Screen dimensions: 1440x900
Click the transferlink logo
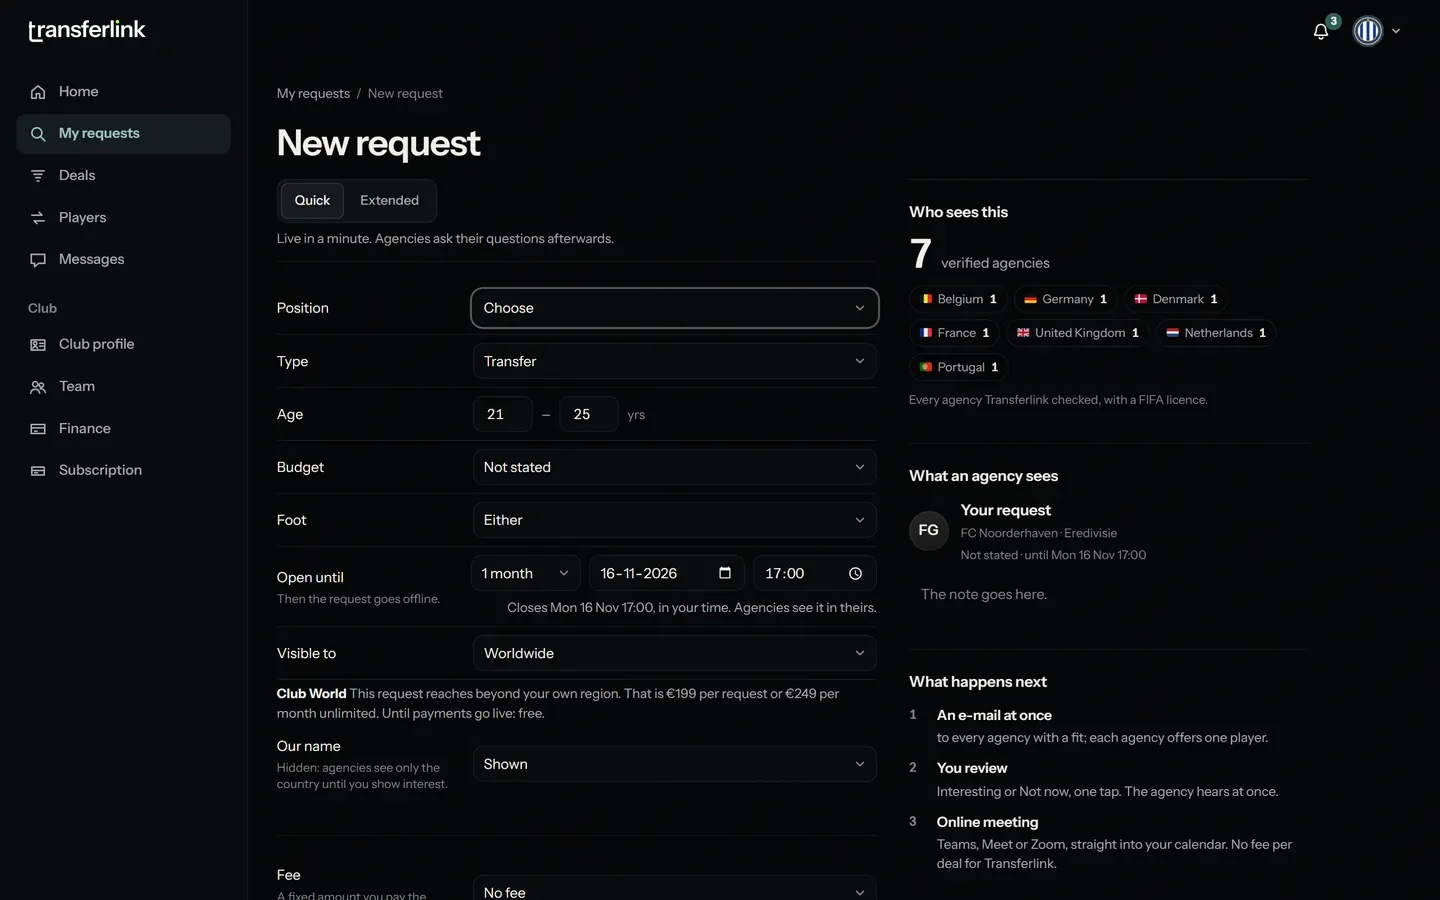(x=87, y=30)
